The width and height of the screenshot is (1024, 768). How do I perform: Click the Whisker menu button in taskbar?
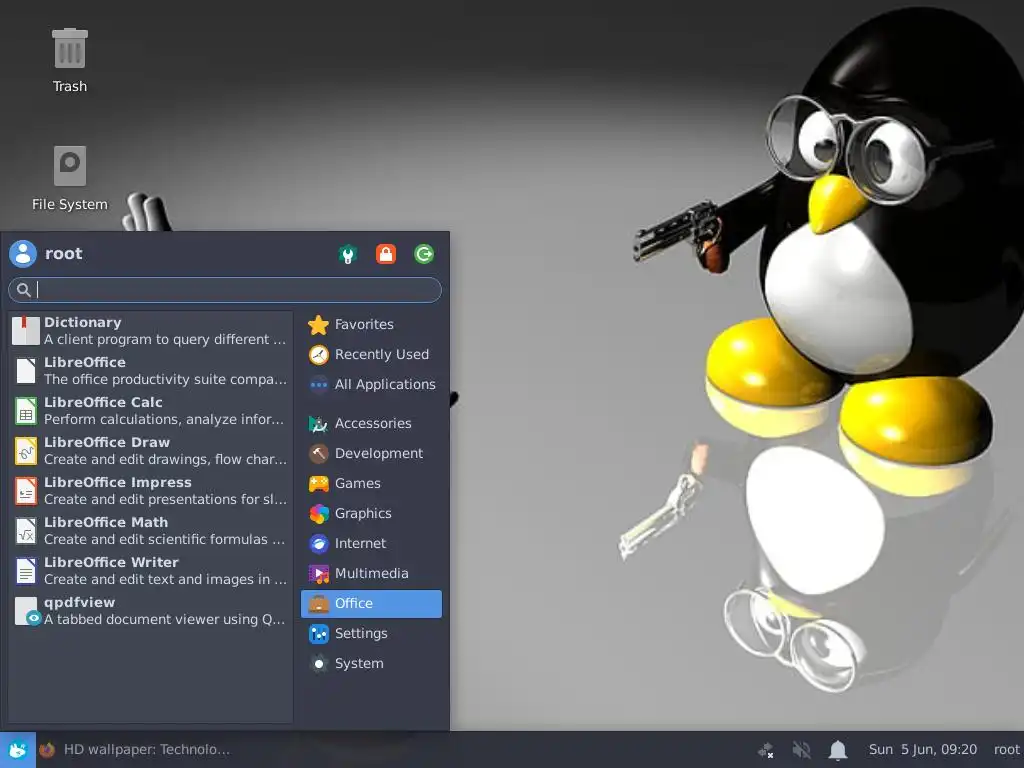18,750
